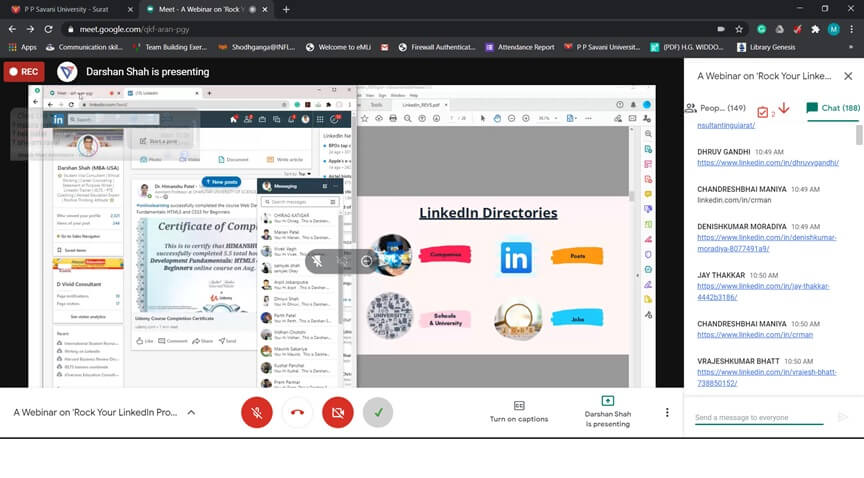Turn on captions
864x478 pixels.
click(519, 412)
